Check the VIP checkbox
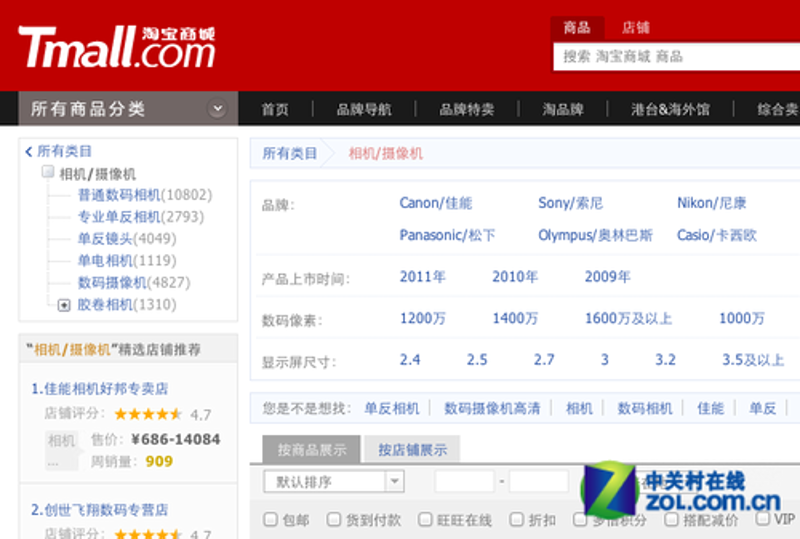The image size is (800, 539). point(762,519)
